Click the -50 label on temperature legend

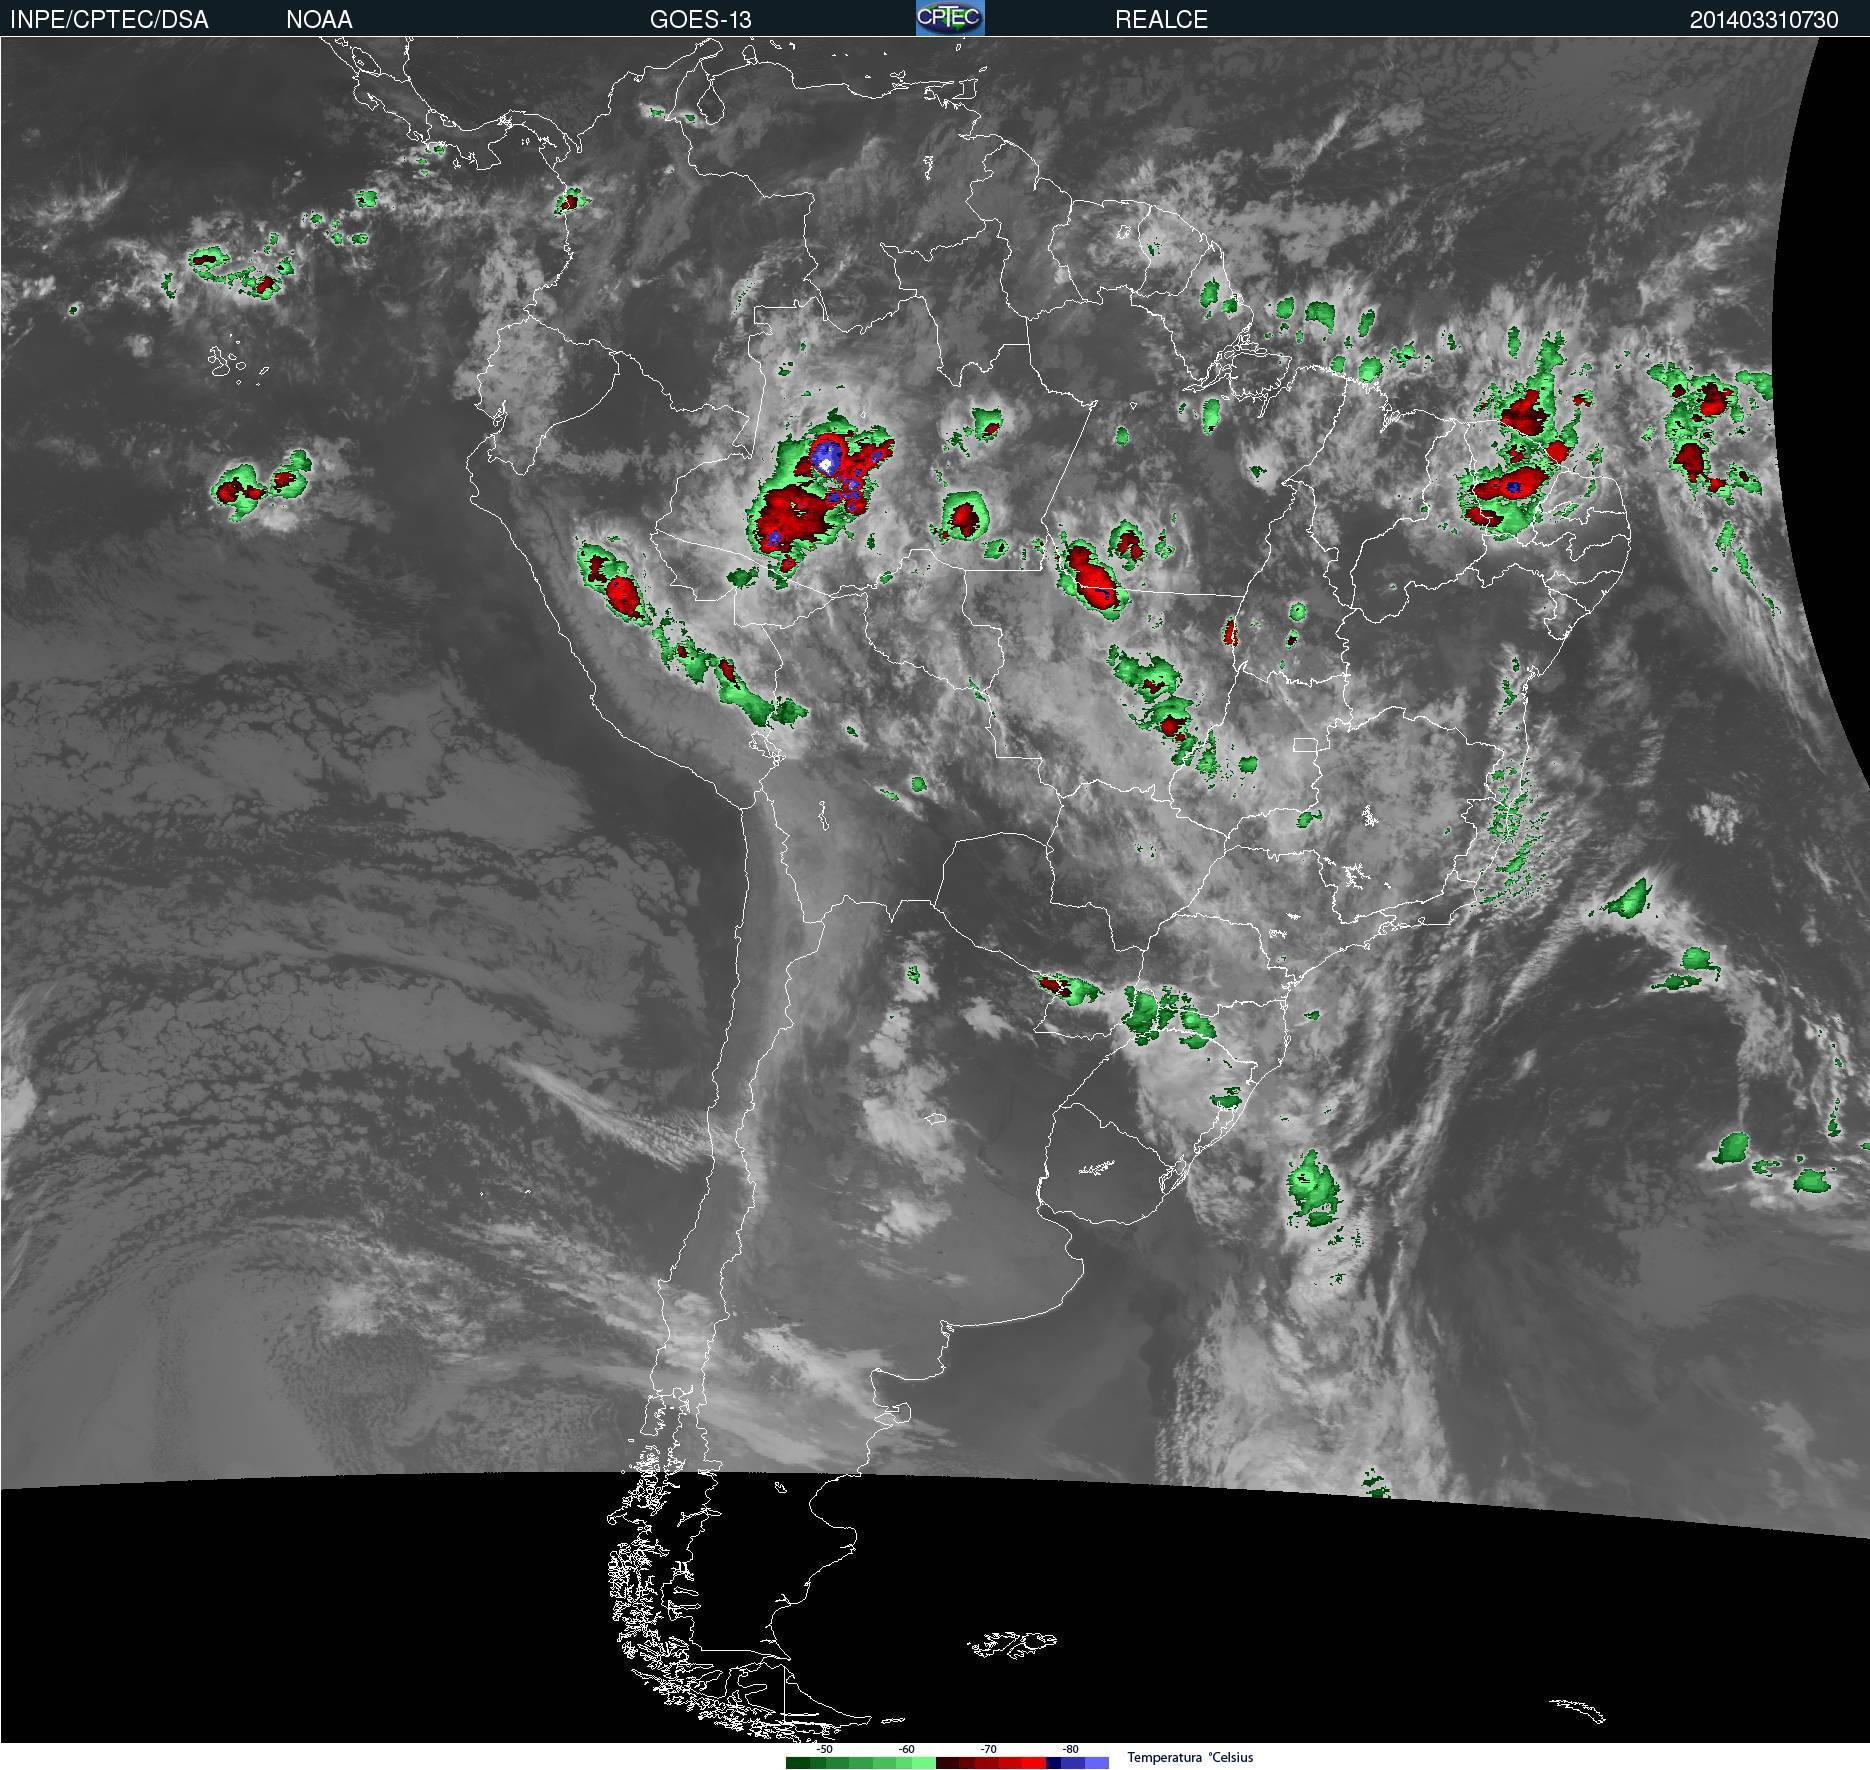point(824,1749)
